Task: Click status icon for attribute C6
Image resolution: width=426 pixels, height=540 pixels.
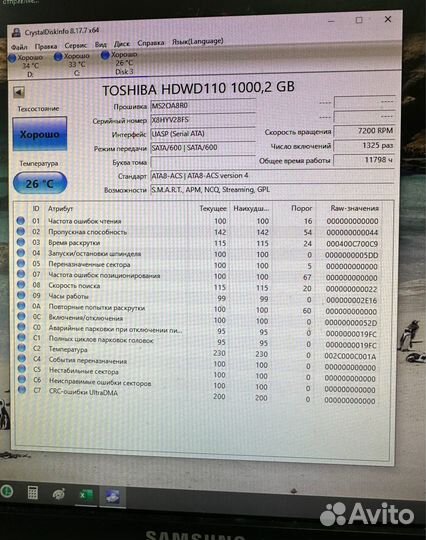Action: click(22, 379)
